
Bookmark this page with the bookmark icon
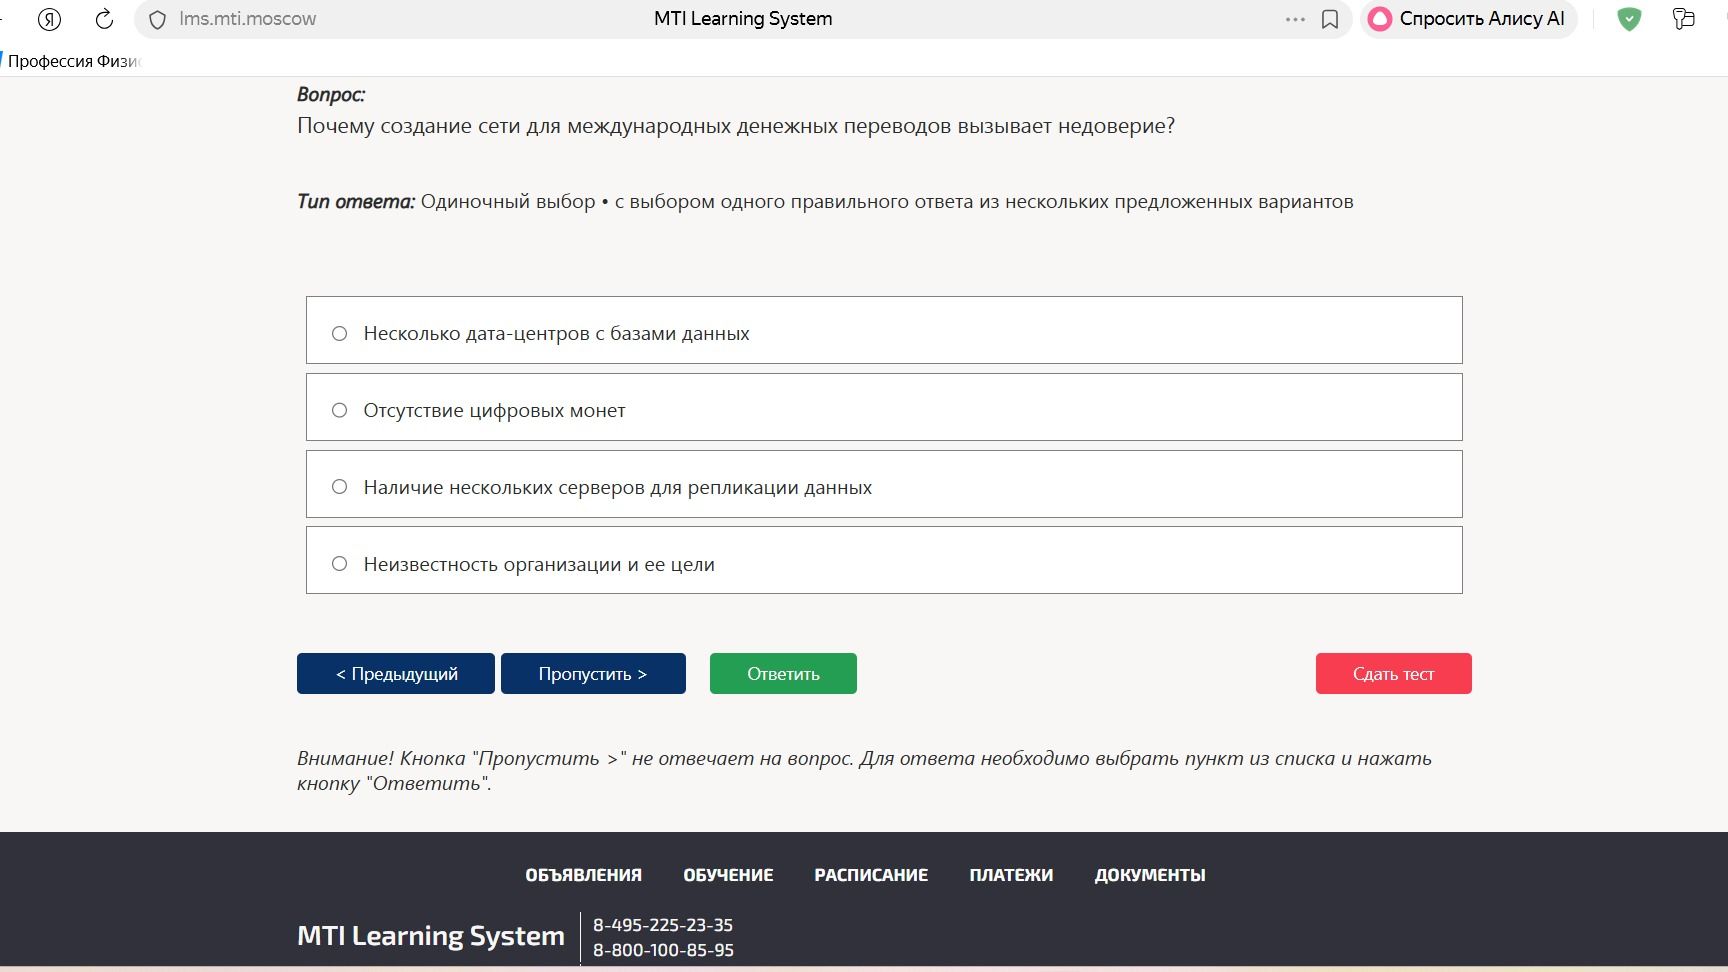tap(1330, 19)
